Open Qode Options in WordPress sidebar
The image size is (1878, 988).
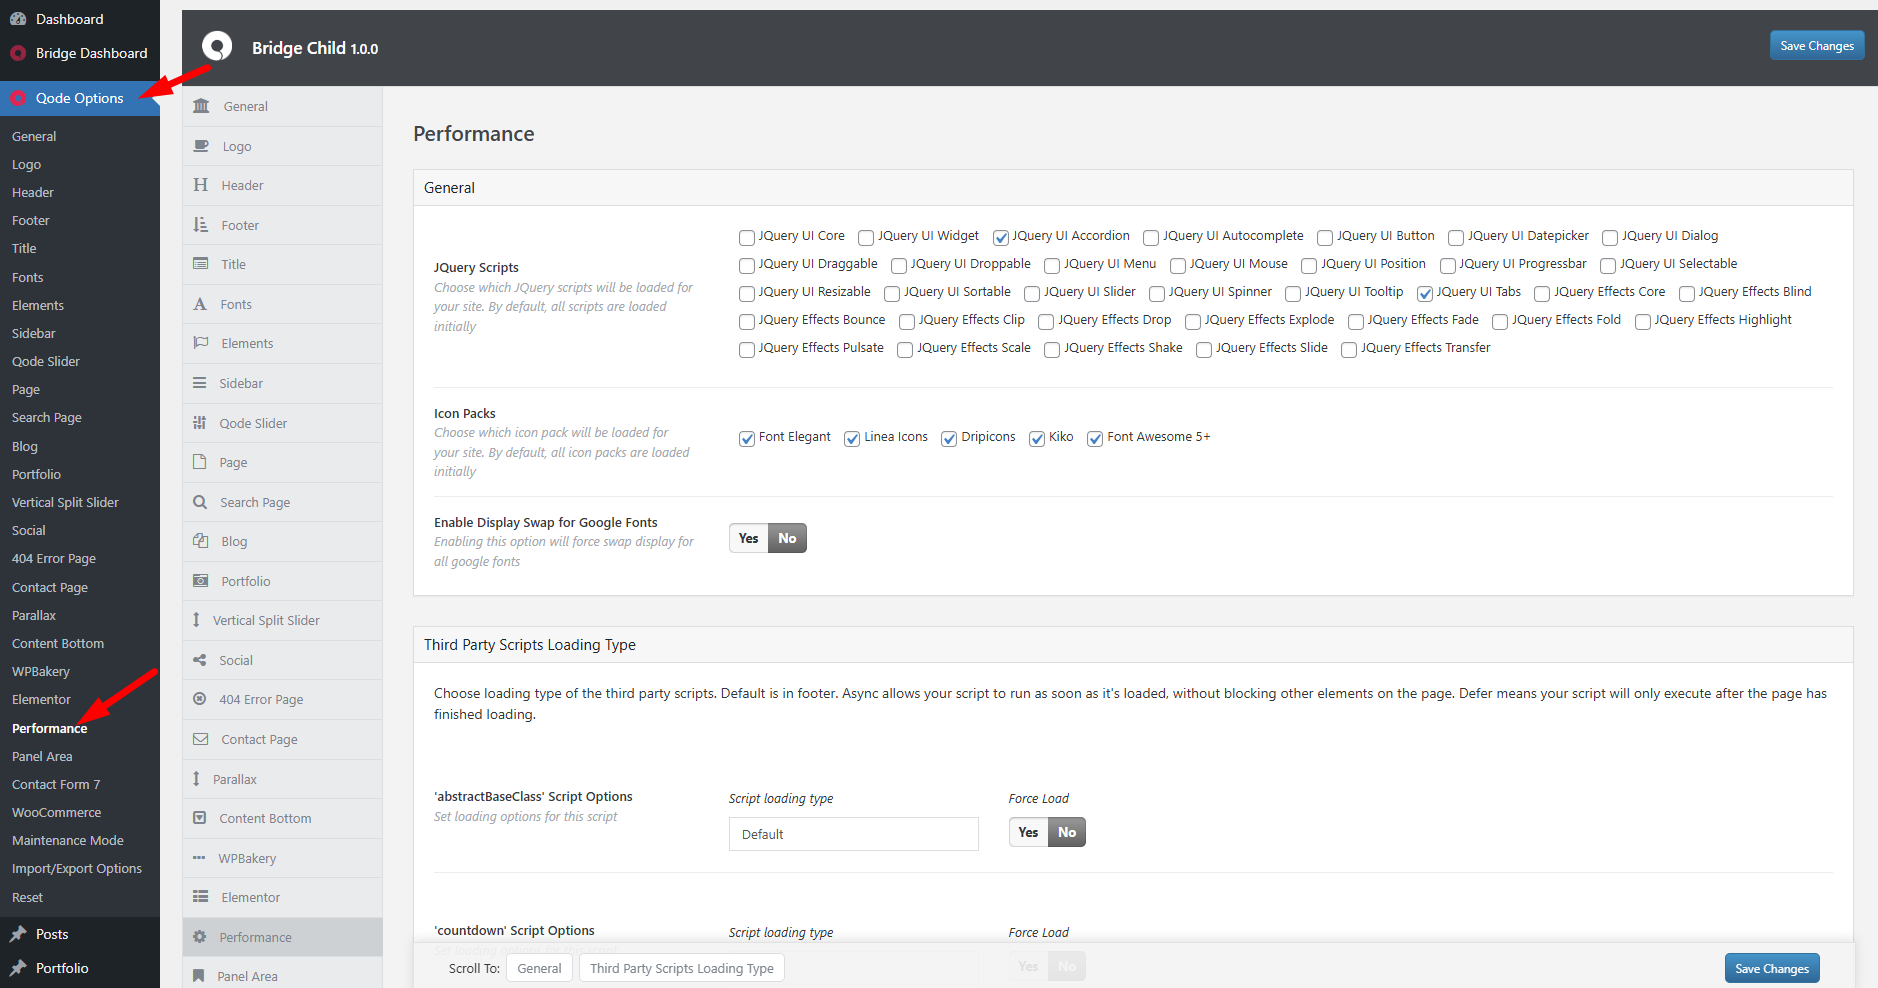click(x=80, y=98)
